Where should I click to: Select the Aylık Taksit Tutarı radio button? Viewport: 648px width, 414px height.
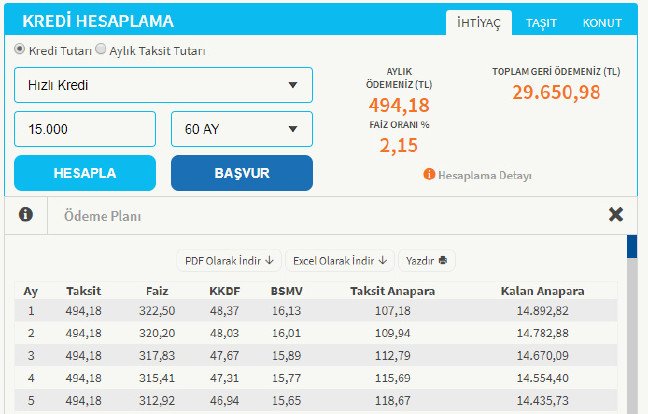coord(100,49)
